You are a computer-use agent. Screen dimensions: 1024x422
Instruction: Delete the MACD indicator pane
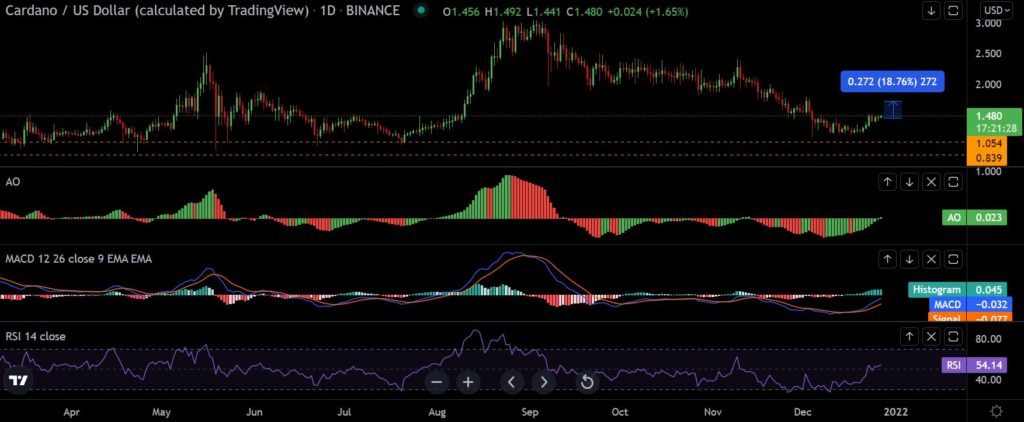point(931,259)
